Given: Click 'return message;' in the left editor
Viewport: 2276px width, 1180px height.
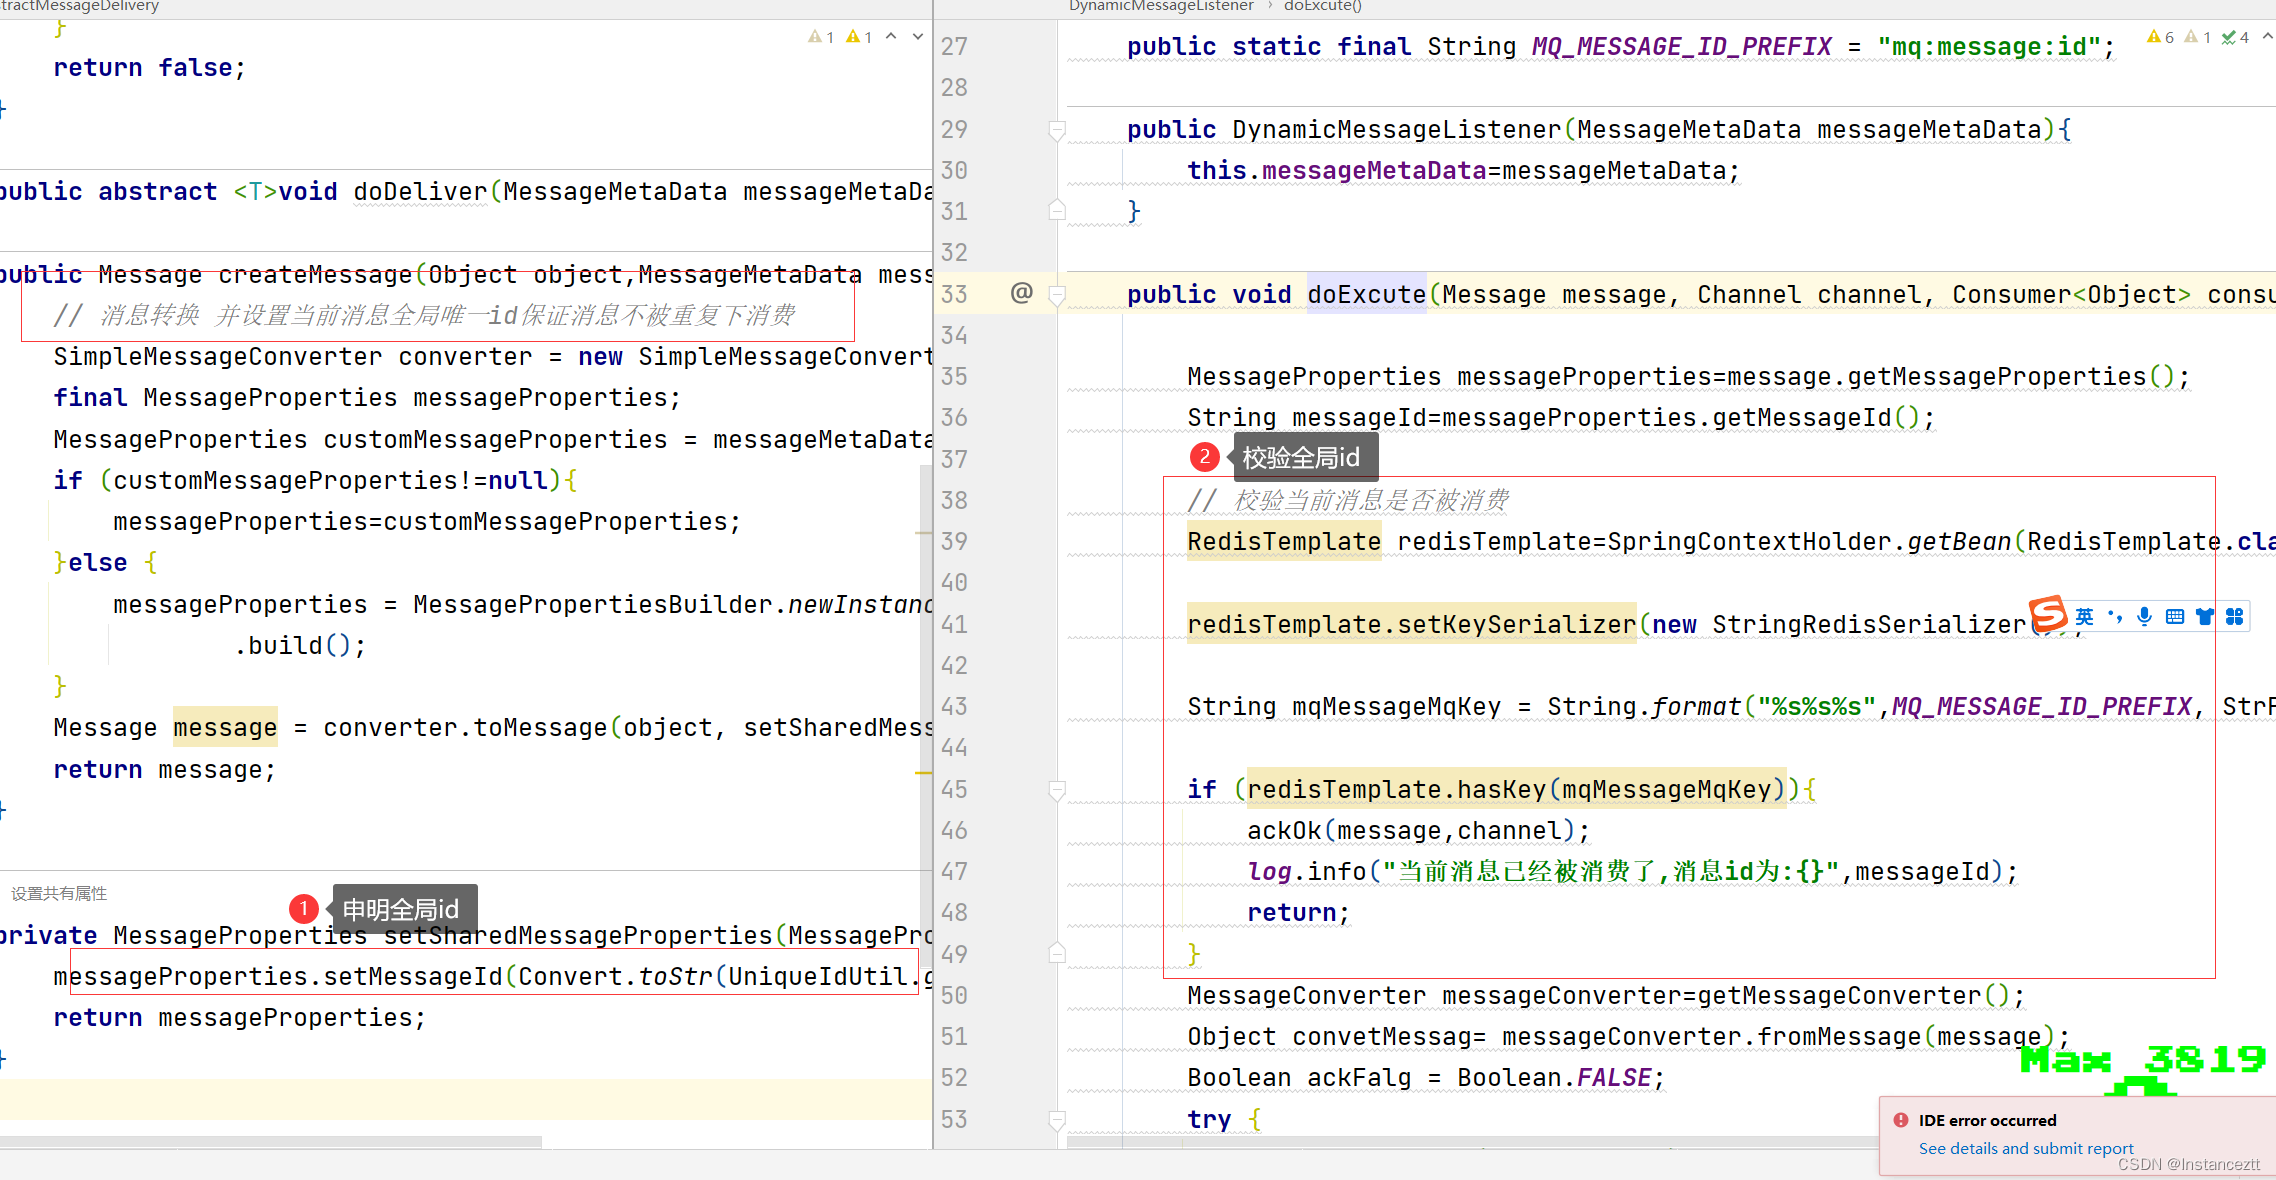Looking at the screenshot, I should 164,770.
